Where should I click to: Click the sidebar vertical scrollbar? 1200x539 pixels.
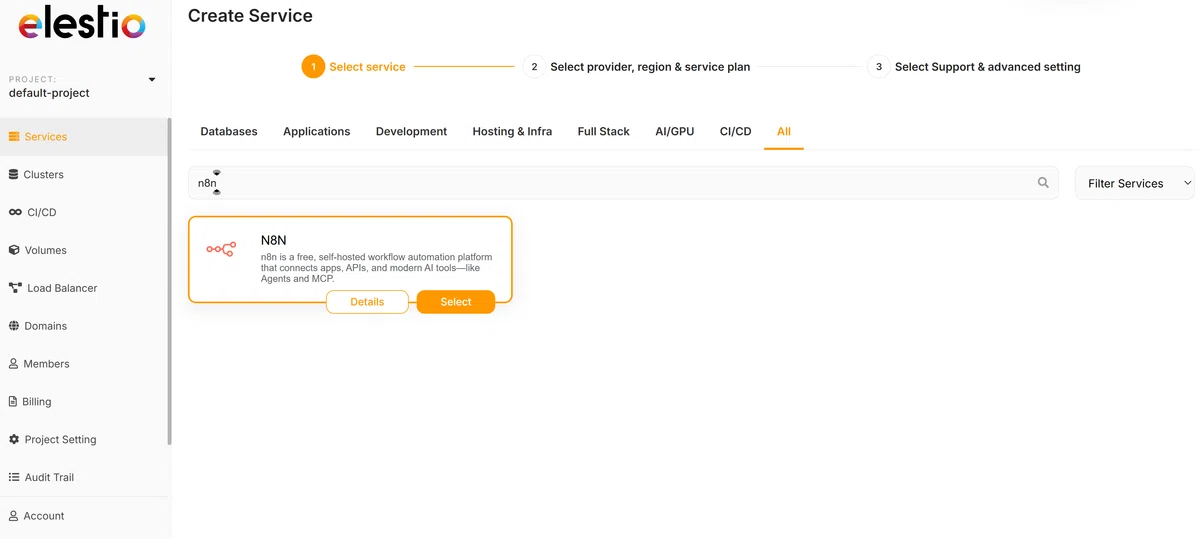(x=169, y=281)
